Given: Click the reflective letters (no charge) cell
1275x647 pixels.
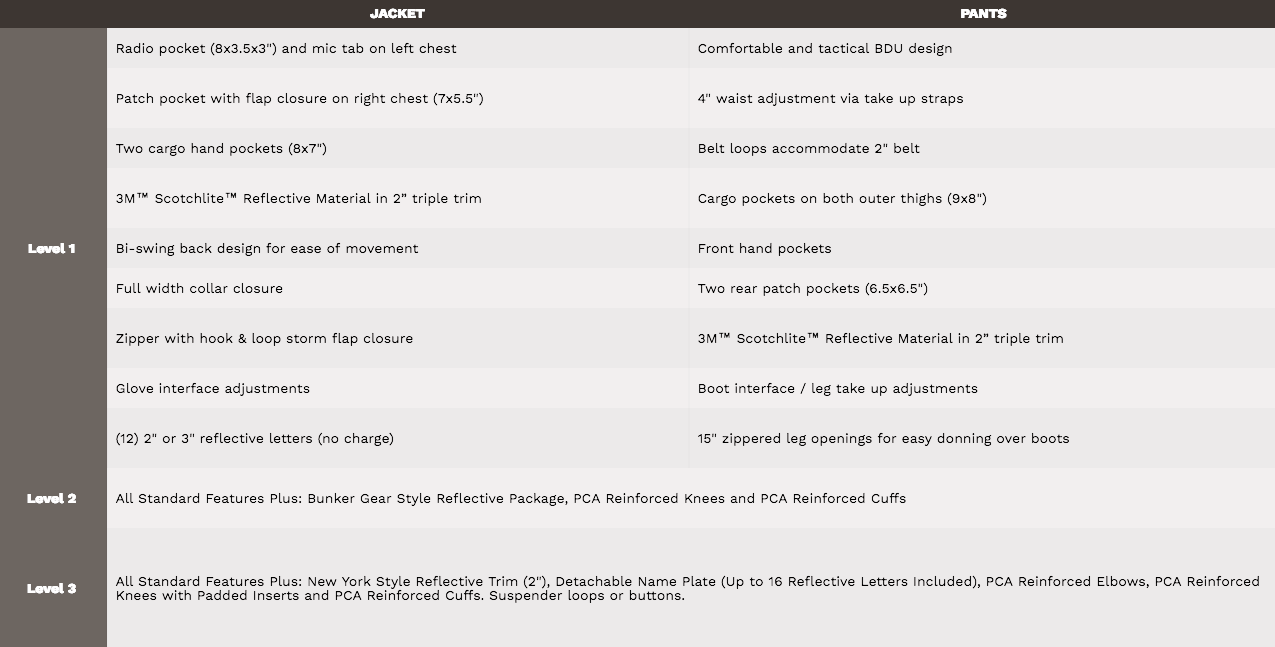Looking at the screenshot, I should [x=255, y=438].
